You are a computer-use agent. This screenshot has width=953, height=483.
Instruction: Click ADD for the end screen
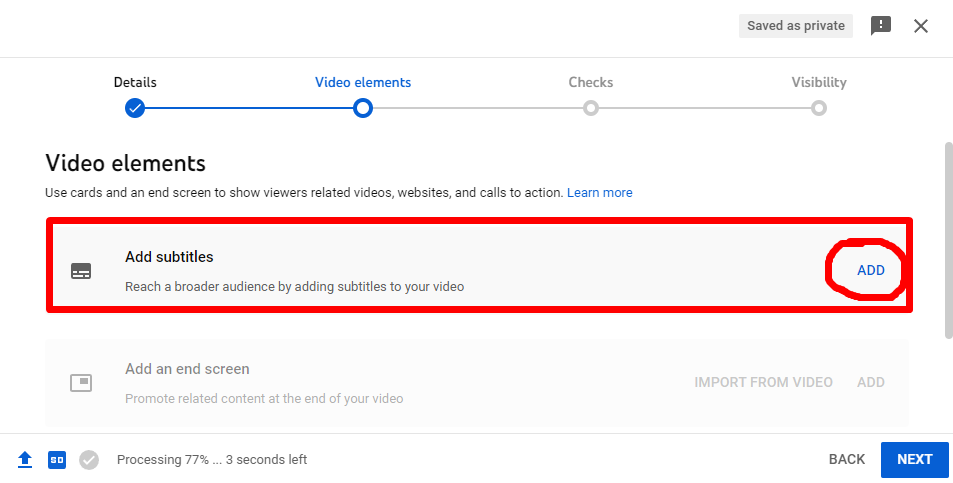click(x=870, y=382)
